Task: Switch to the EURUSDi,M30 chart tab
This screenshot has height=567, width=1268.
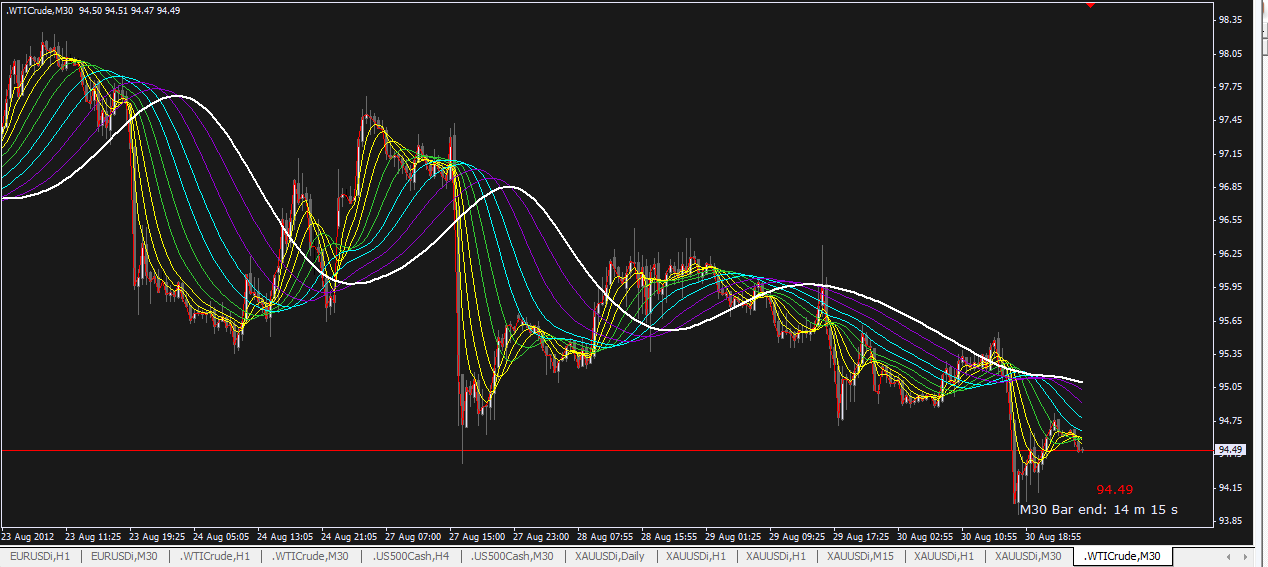Action: [124, 556]
